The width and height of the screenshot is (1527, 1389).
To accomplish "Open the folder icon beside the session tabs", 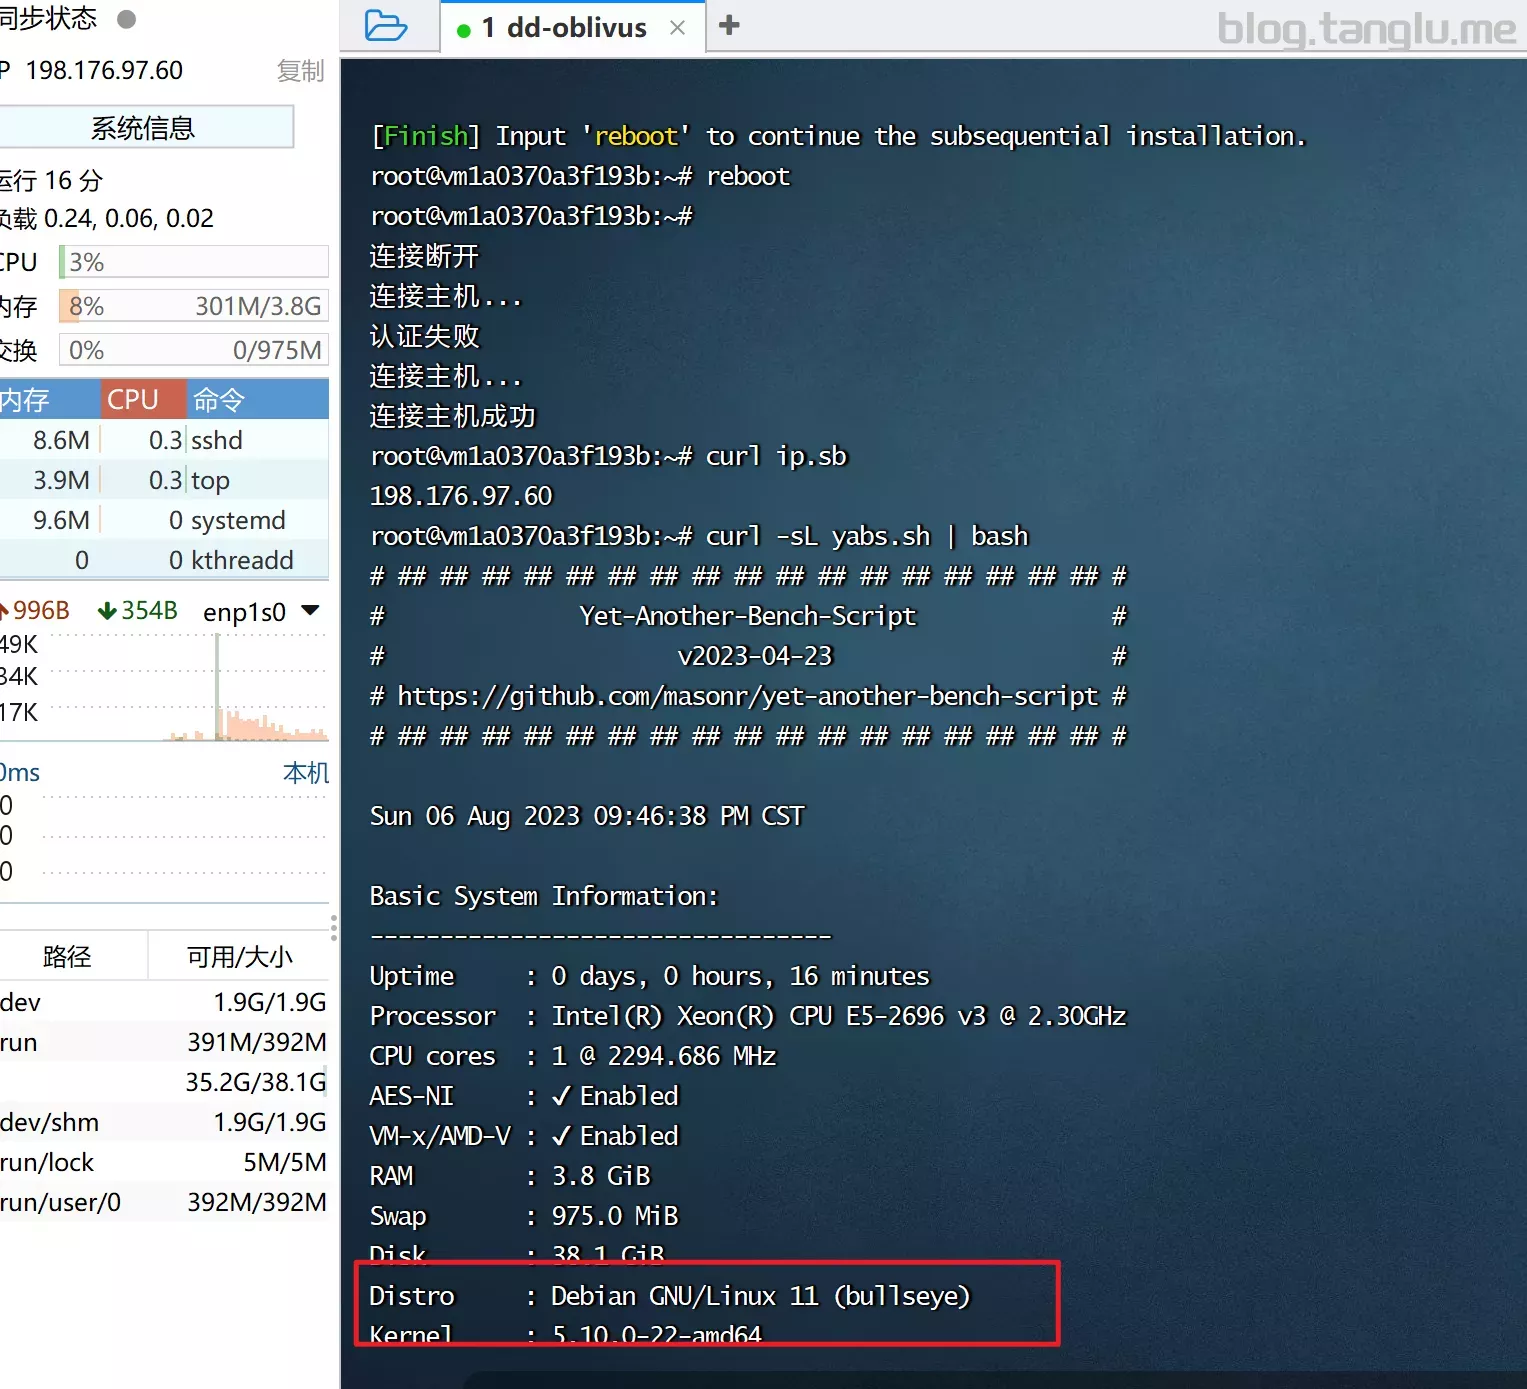I will coord(386,25).
